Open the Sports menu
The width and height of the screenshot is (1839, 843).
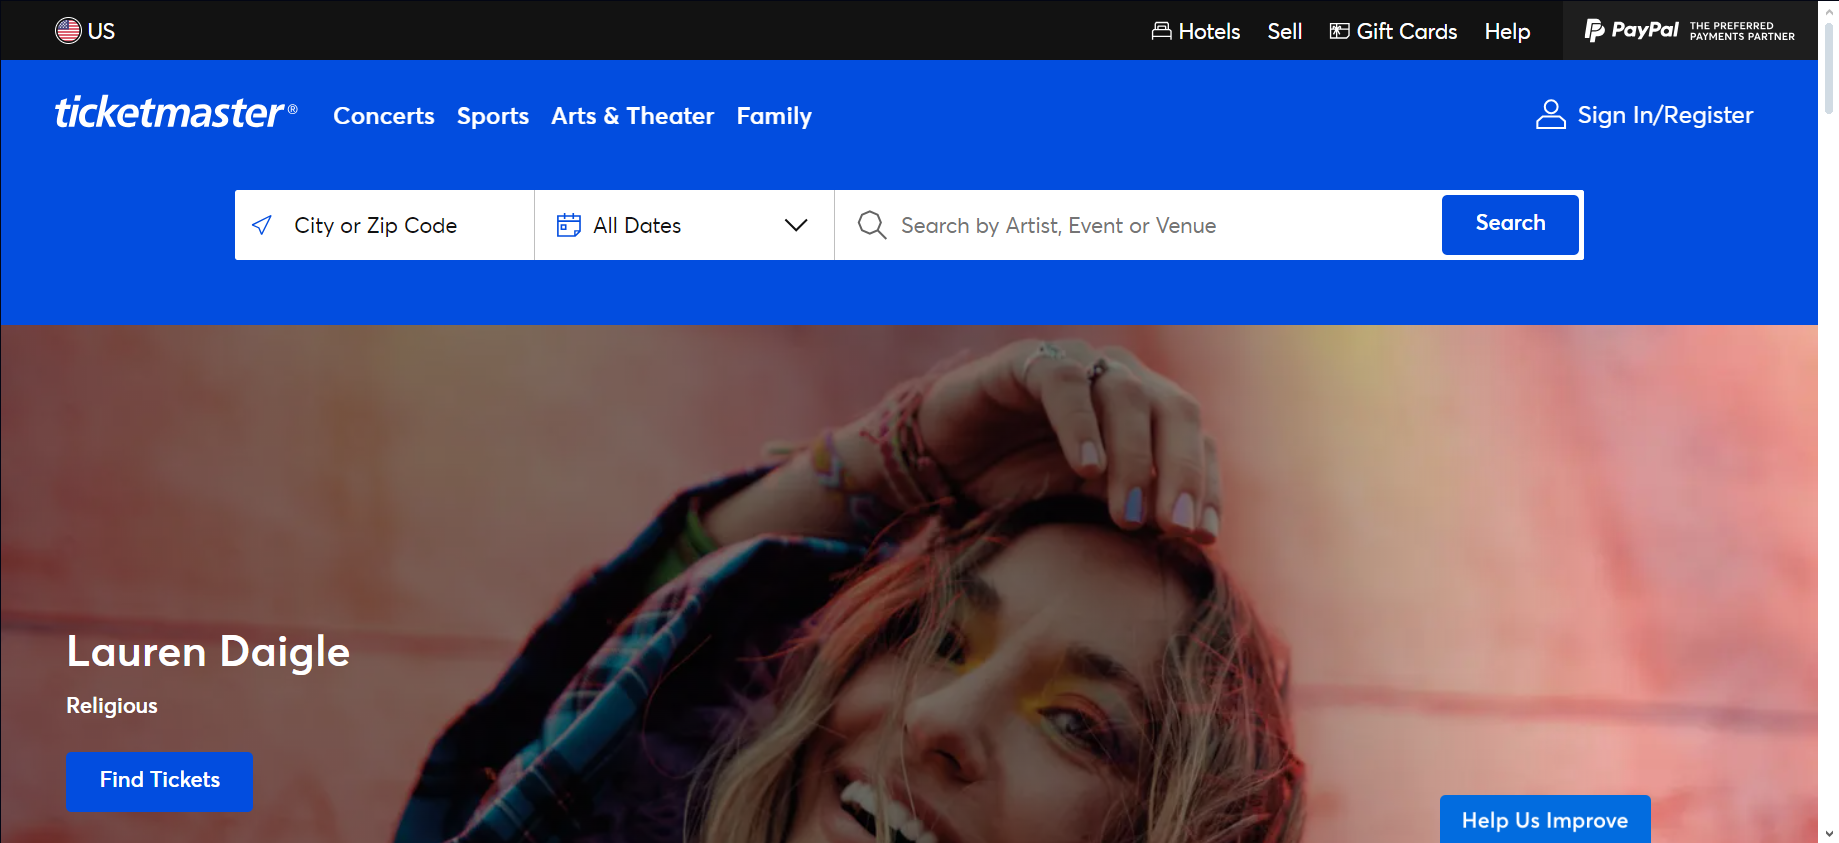493,116
